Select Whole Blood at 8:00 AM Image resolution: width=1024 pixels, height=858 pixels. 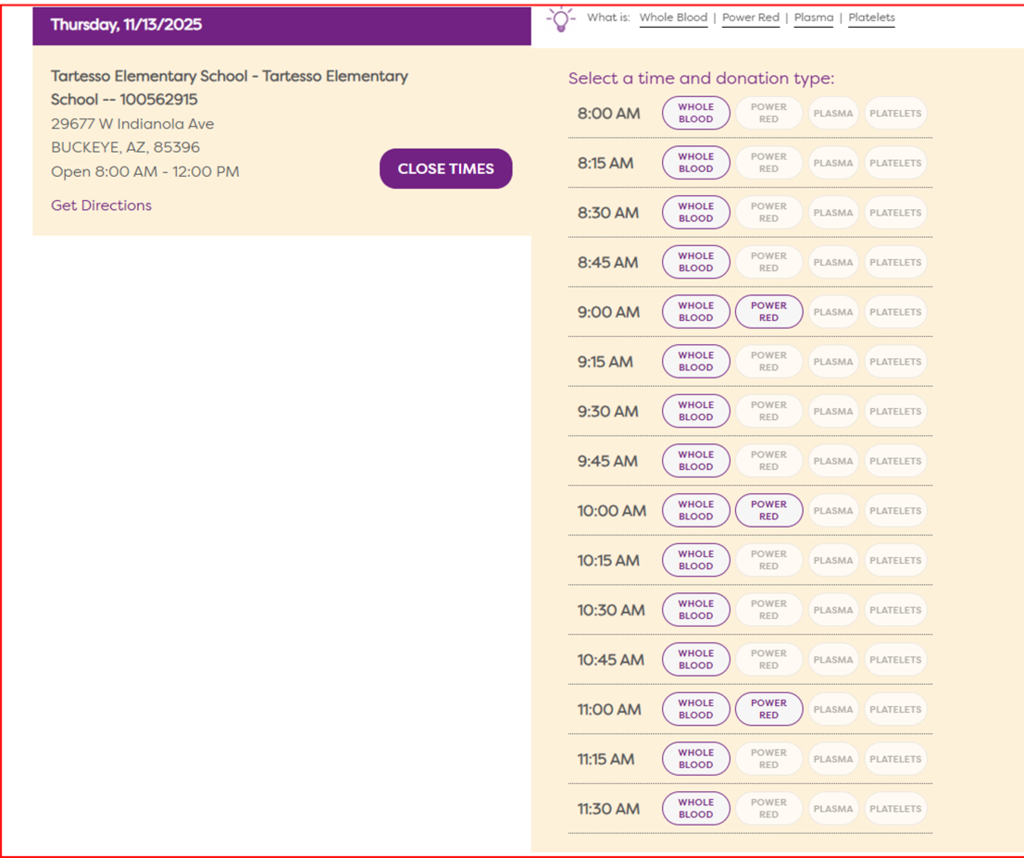[x=696, y=113]
